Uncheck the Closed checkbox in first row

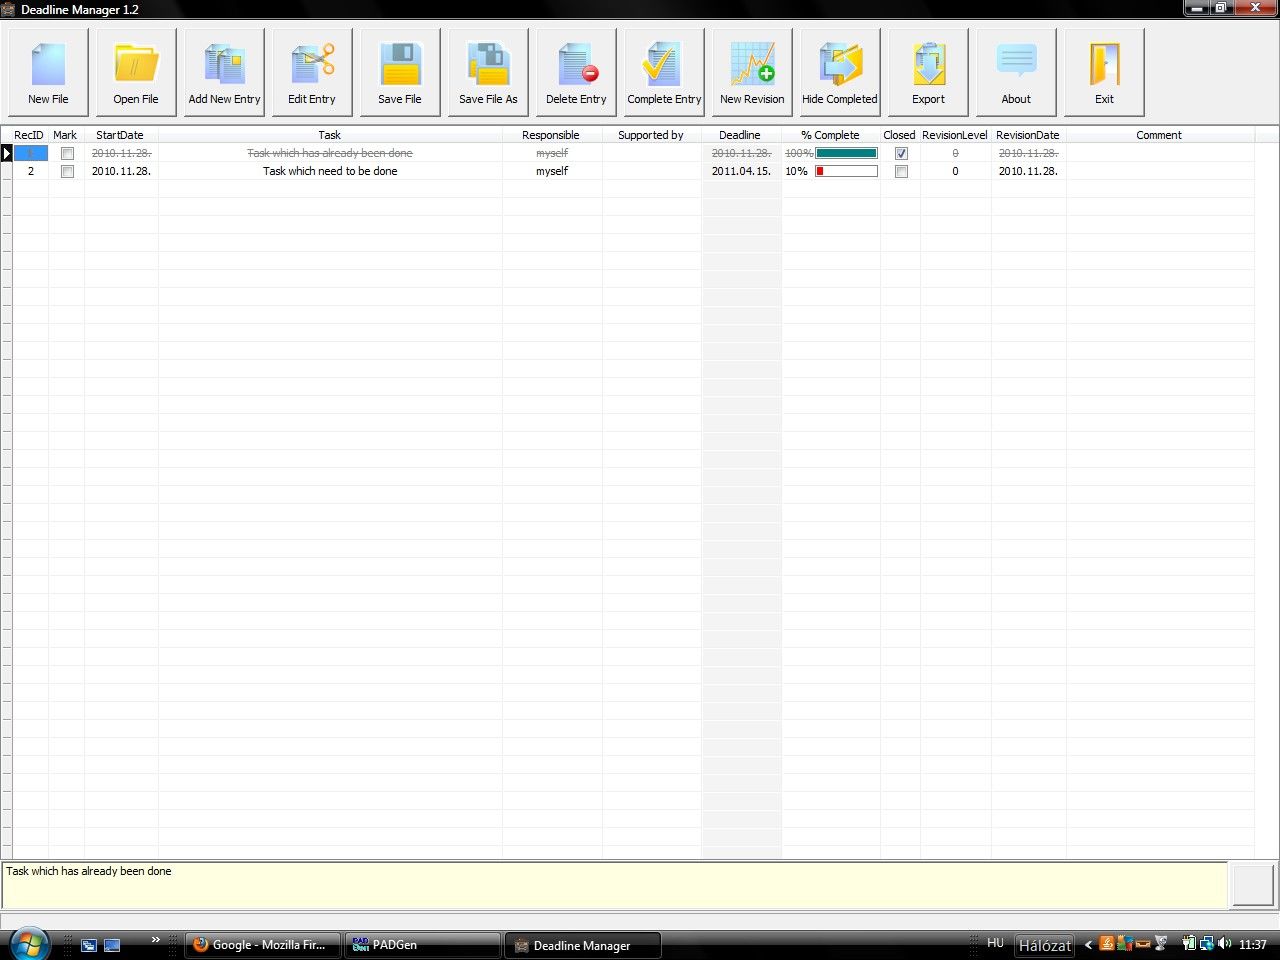click(901, 154)
